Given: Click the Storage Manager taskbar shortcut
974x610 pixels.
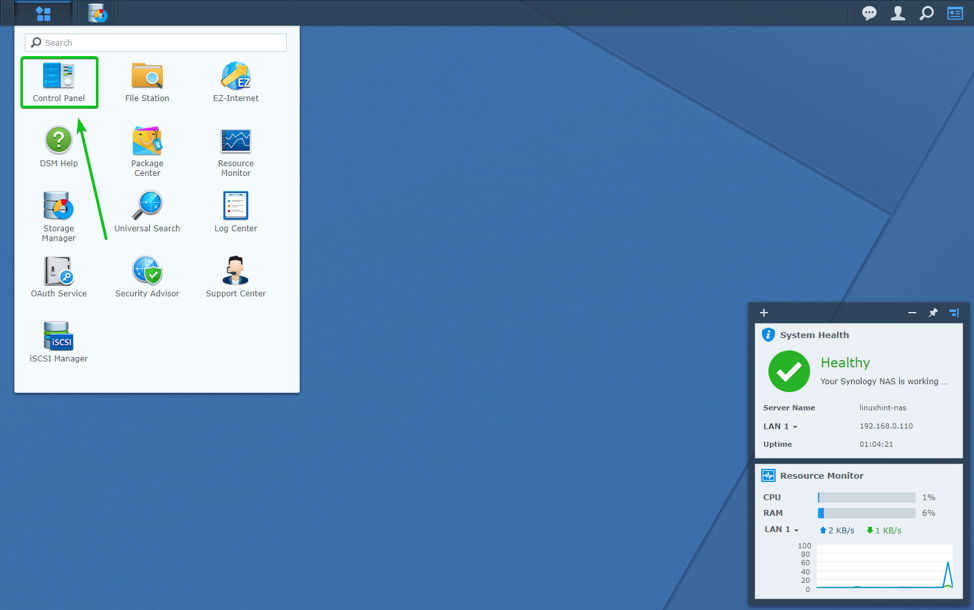Looking at the screenshot, I should click(97, 13).
